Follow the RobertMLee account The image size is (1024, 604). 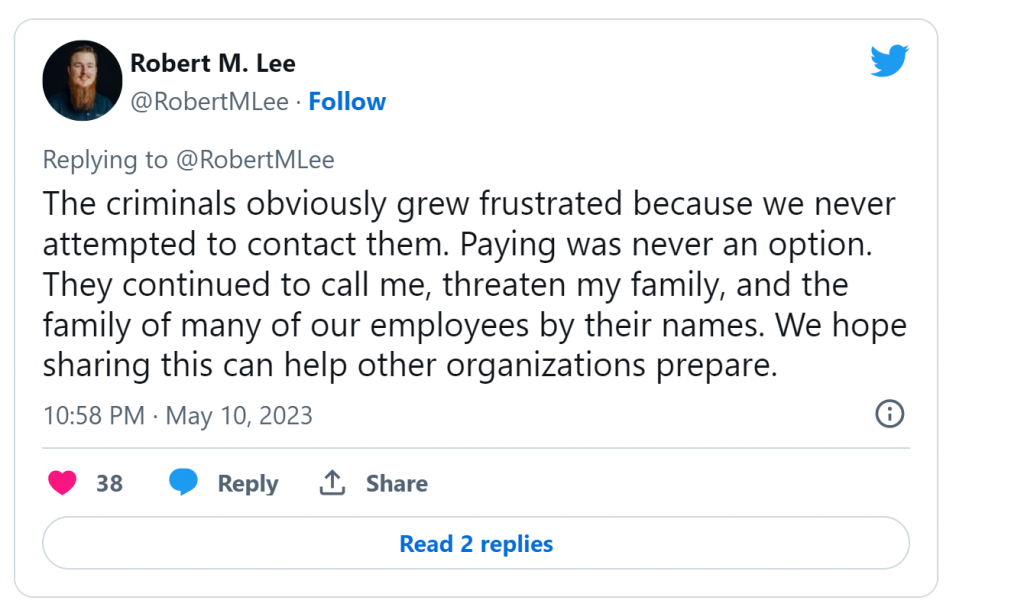[x=347, y=102]
